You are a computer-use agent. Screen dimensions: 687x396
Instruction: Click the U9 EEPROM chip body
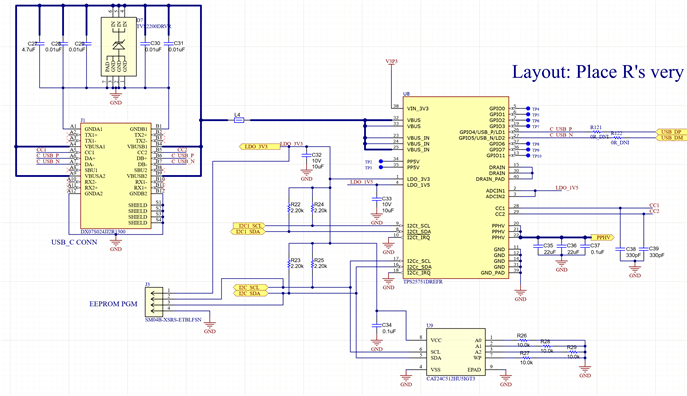pos(456,352)
